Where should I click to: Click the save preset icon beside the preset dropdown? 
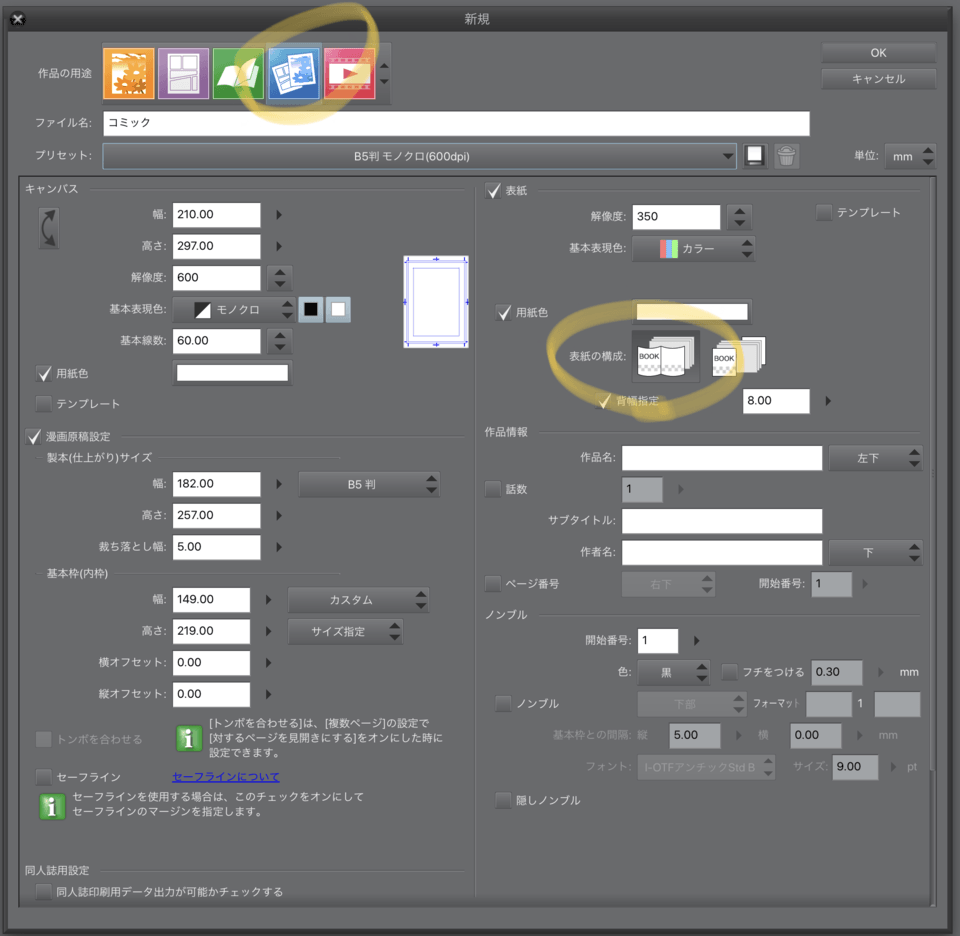coord(754,155)
